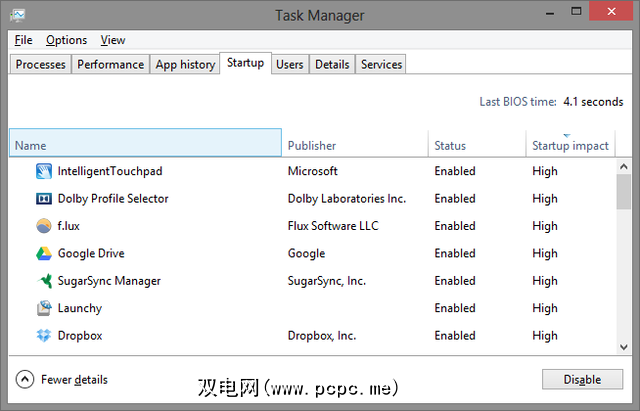Click the Google Drive icon
640x411 pixels.
coord(44,254)
